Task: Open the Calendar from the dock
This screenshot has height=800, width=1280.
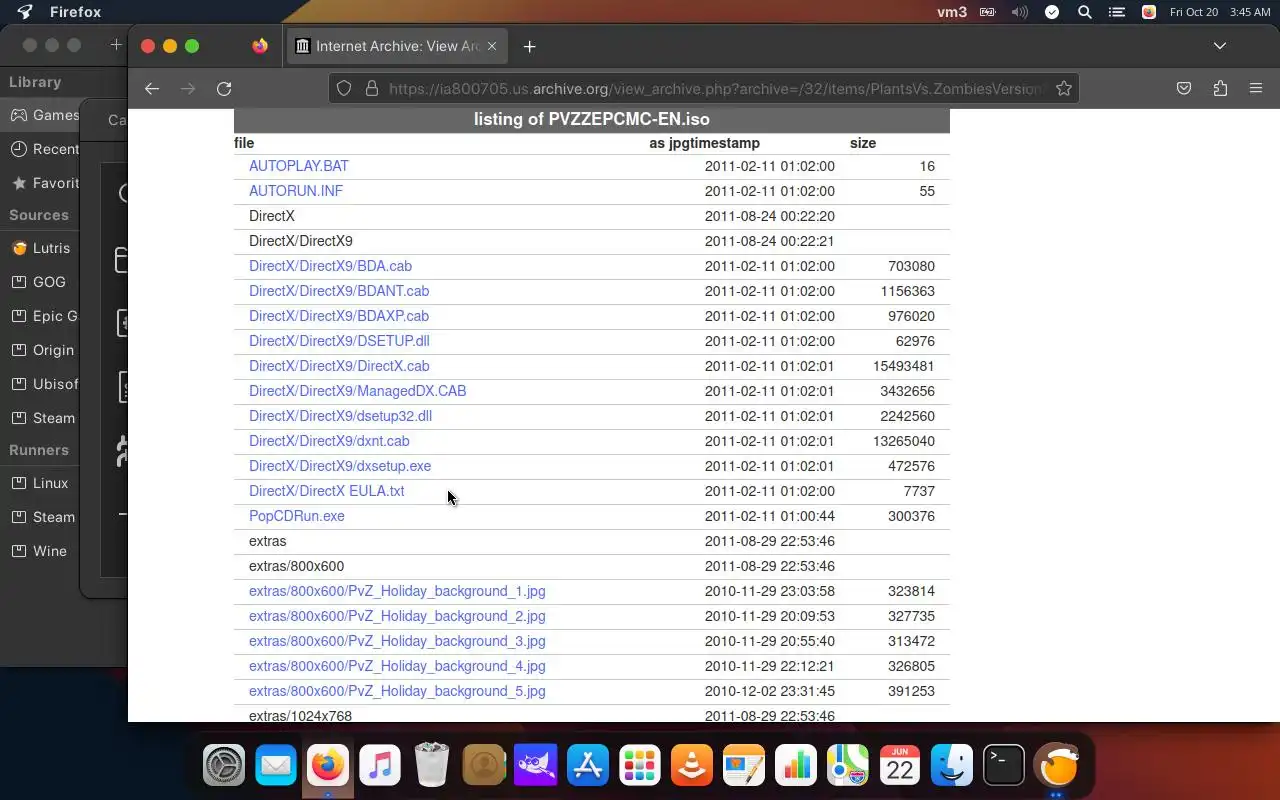Action: (x=900, y=766)
